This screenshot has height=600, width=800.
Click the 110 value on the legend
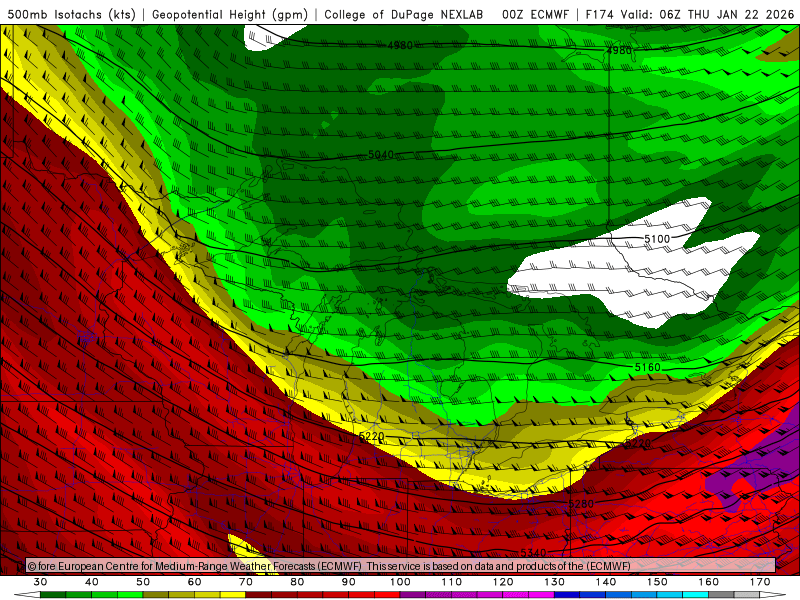coord(452,582)
